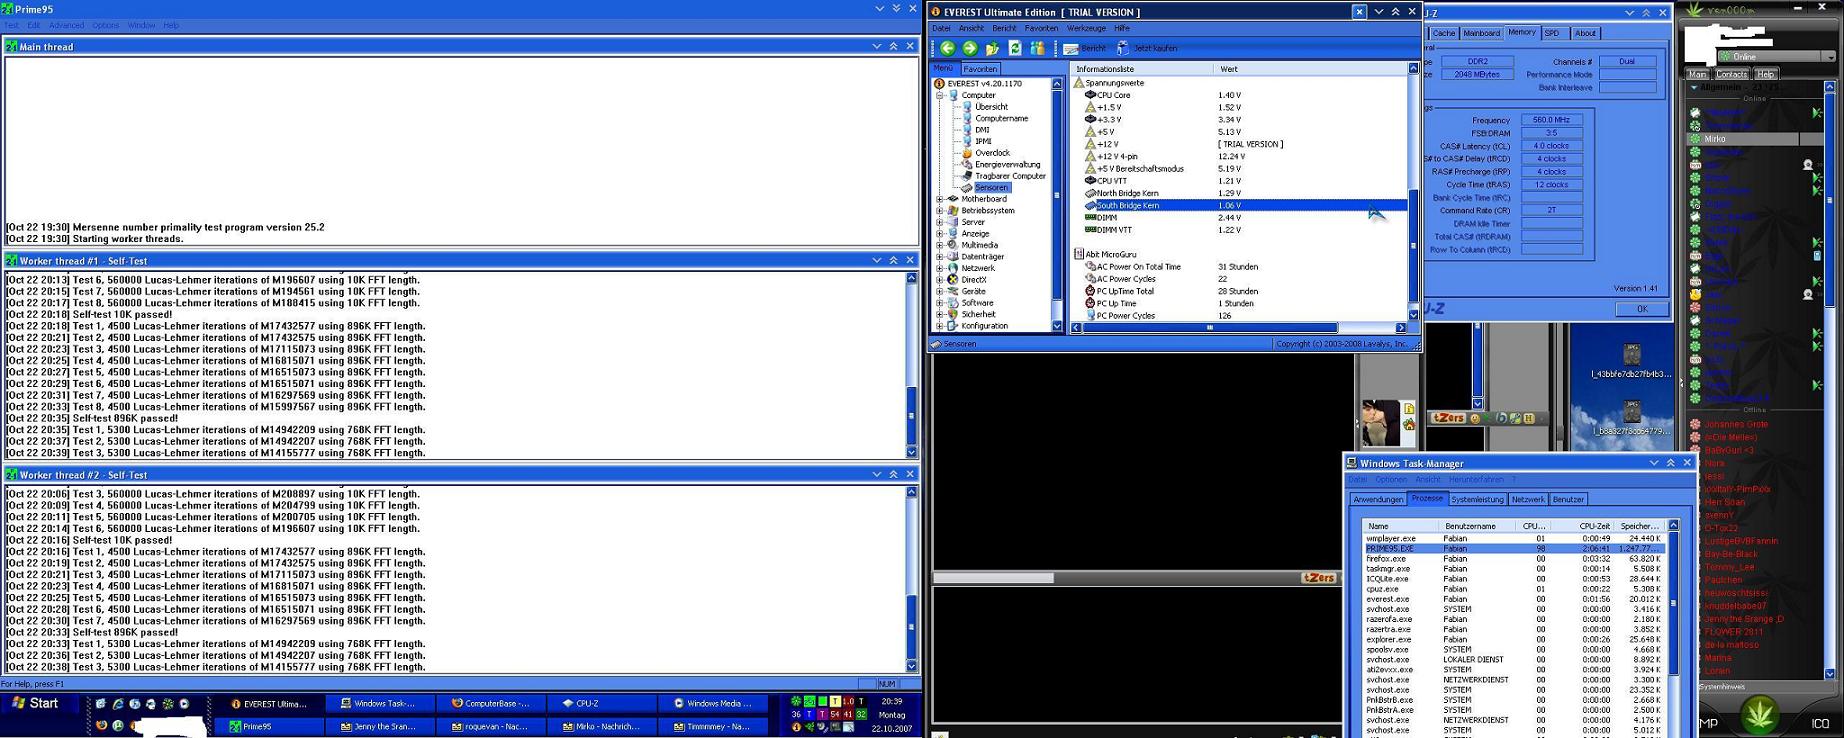The height and width of the screenshot is (738, 1844).
Task: Switch to the Mainboard tab in CPU-Z
Action: coord(1481,33)
